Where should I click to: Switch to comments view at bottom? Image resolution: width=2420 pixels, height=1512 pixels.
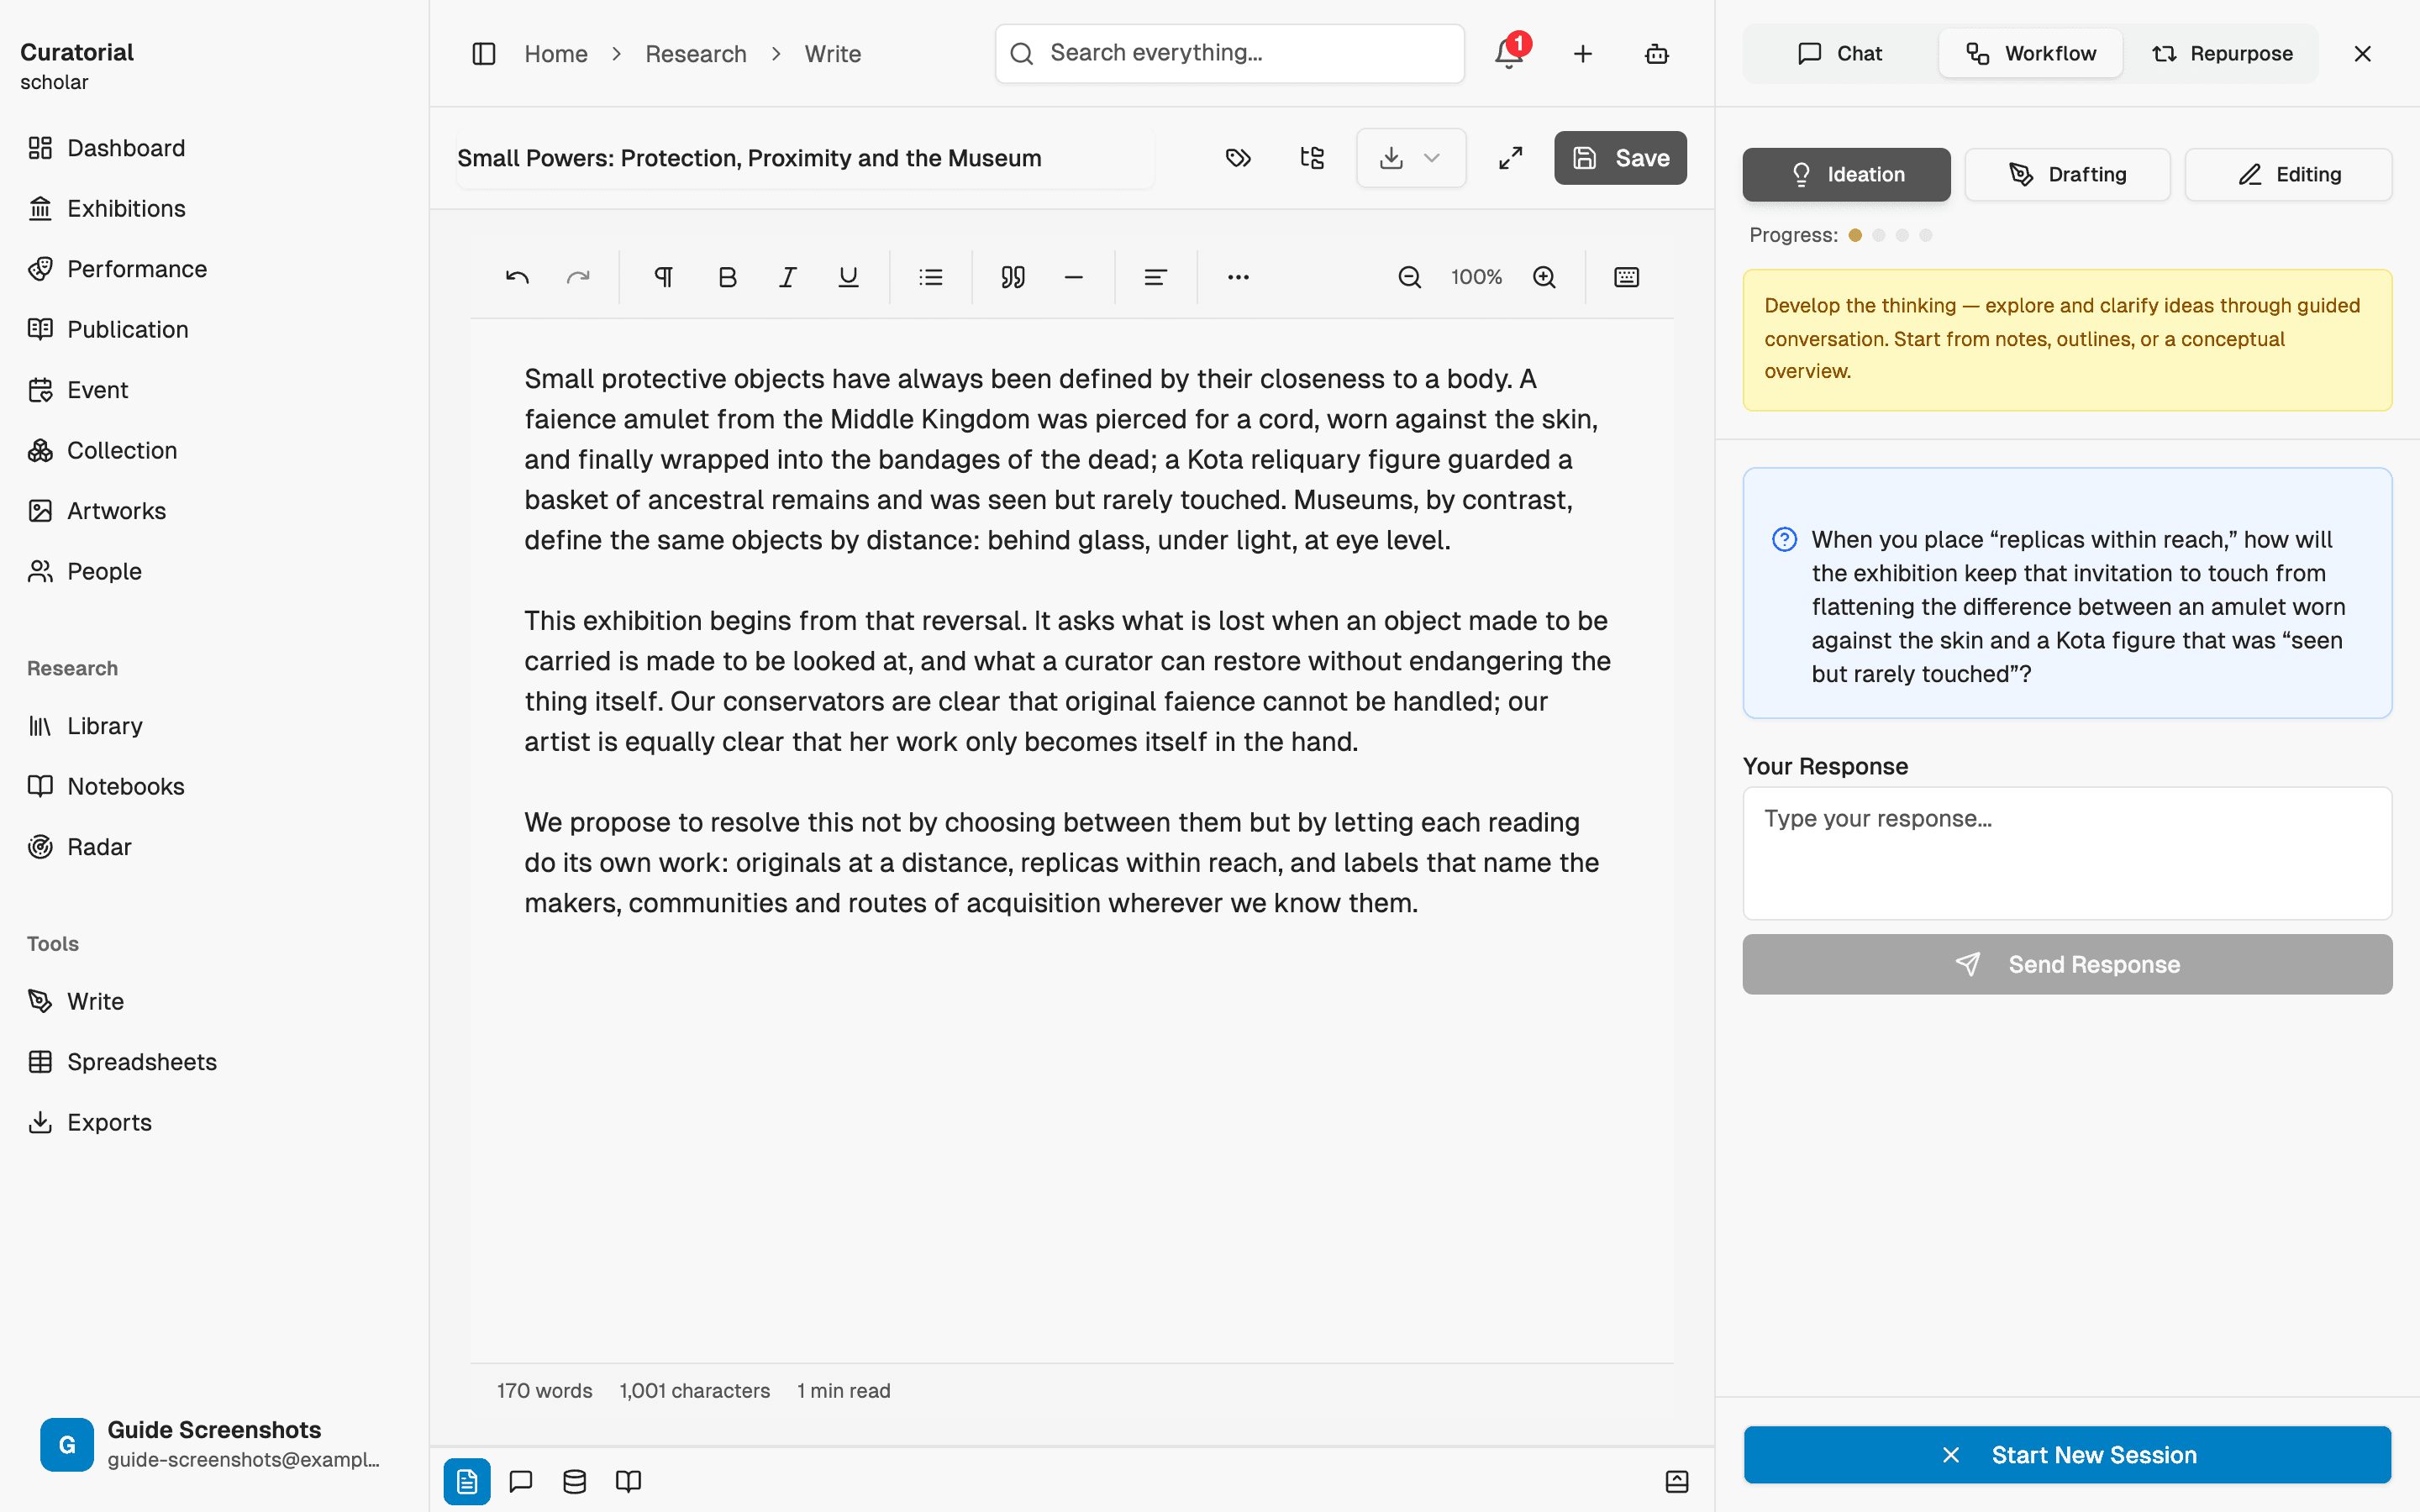tap(521, 1481)
